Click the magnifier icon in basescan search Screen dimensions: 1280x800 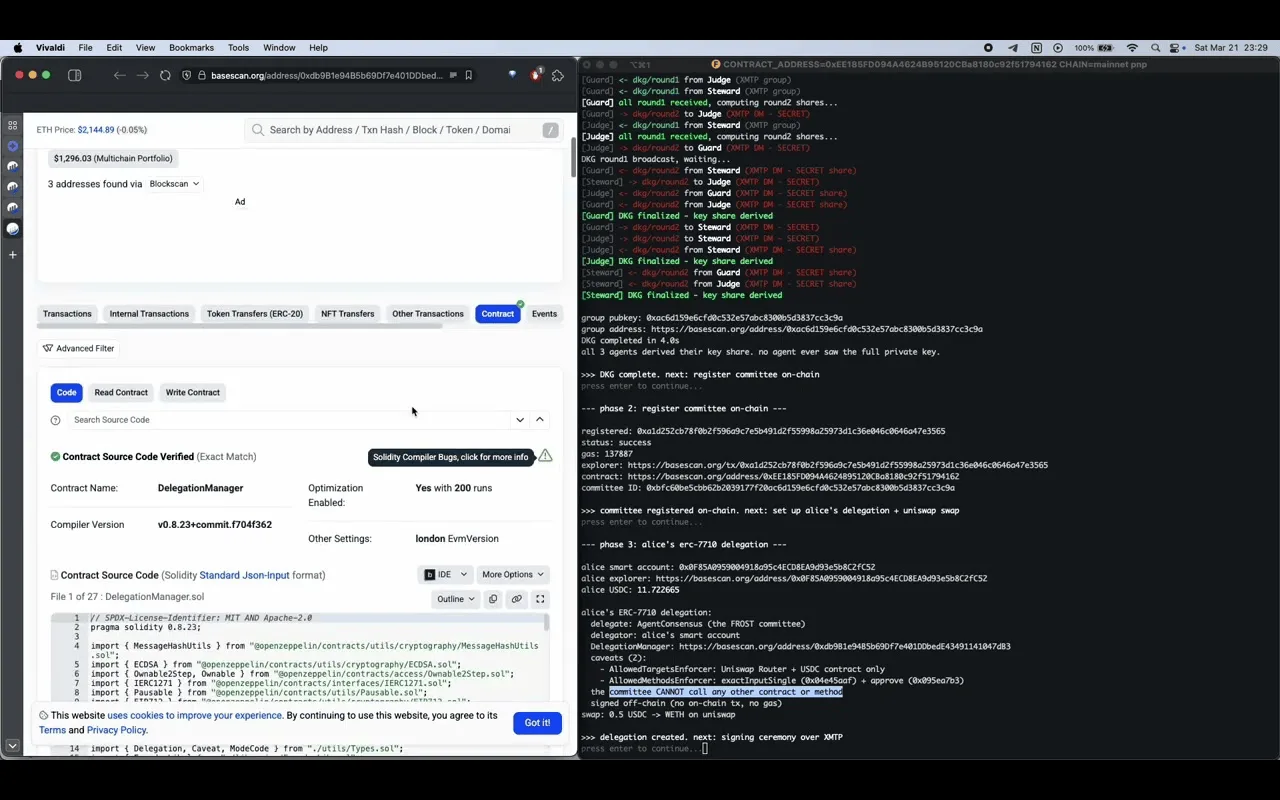tap(258, 130)
